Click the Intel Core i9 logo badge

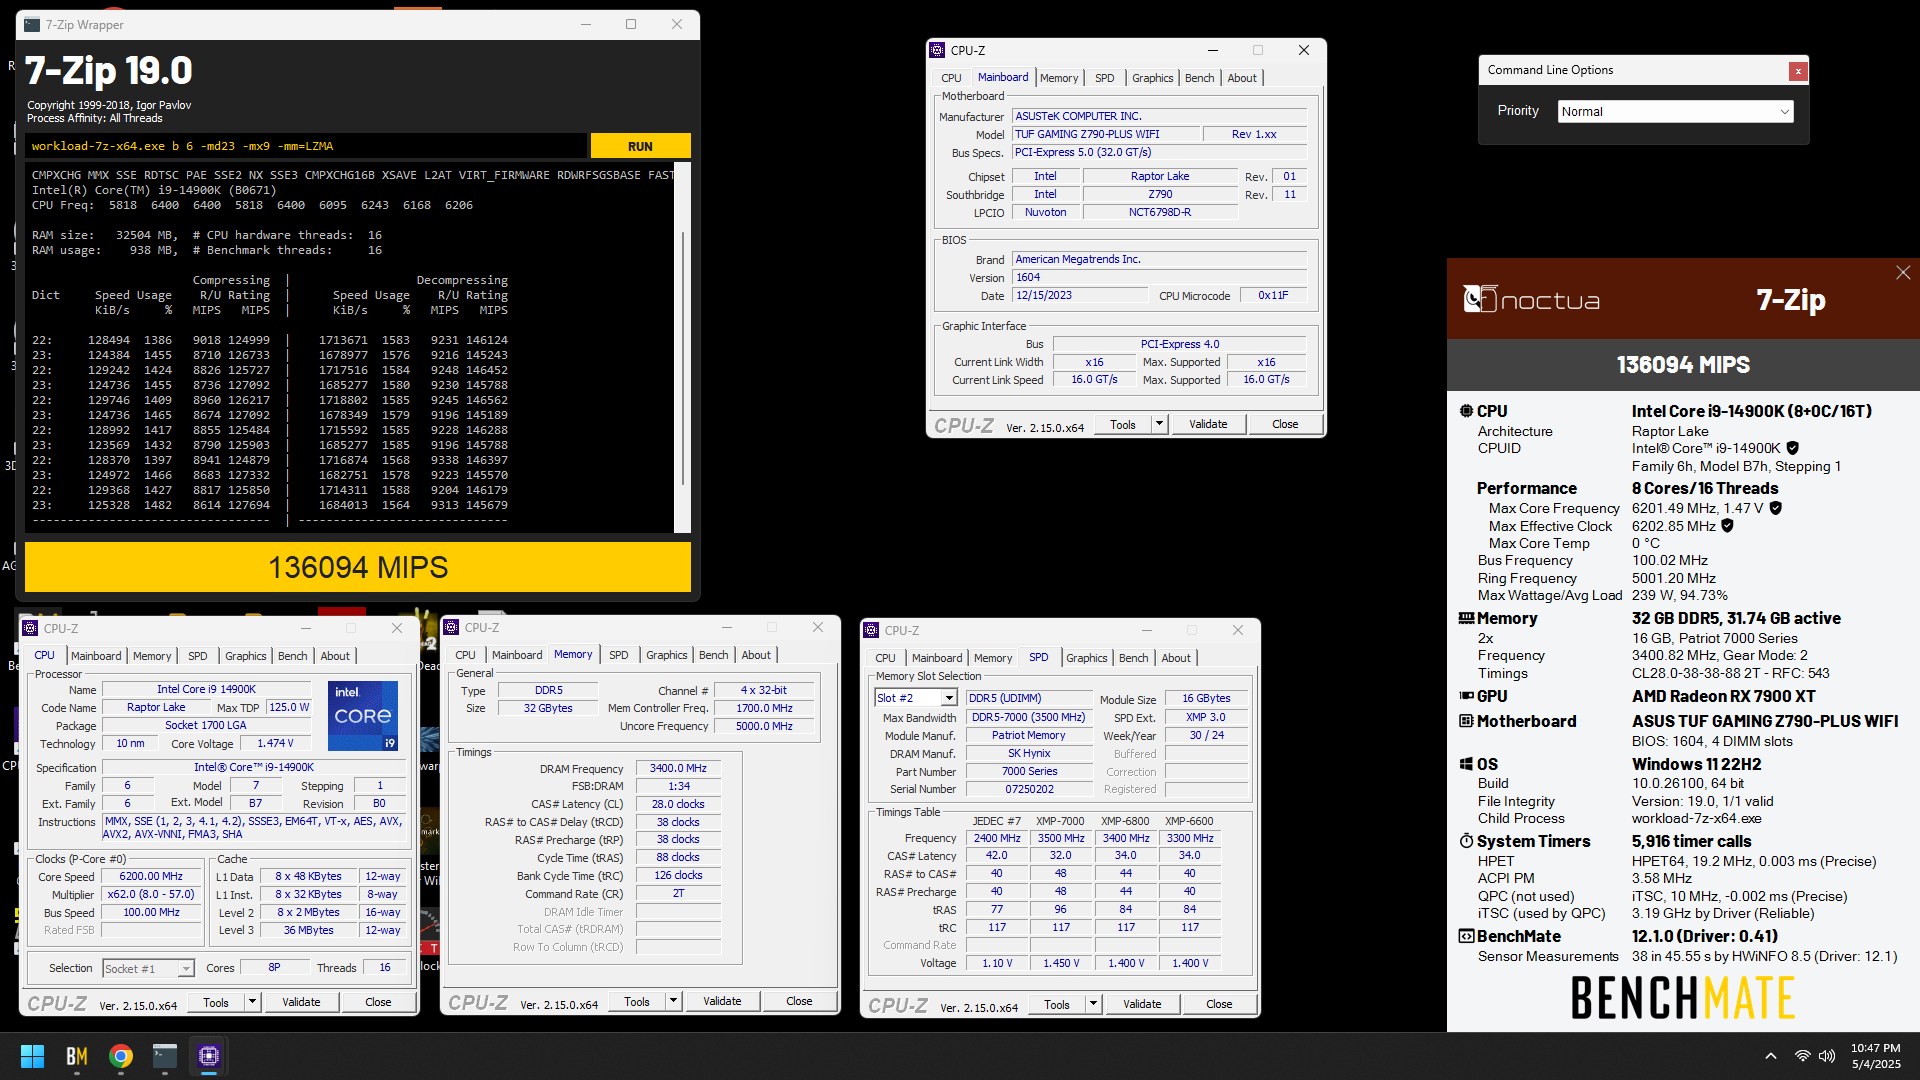(363, 715)
